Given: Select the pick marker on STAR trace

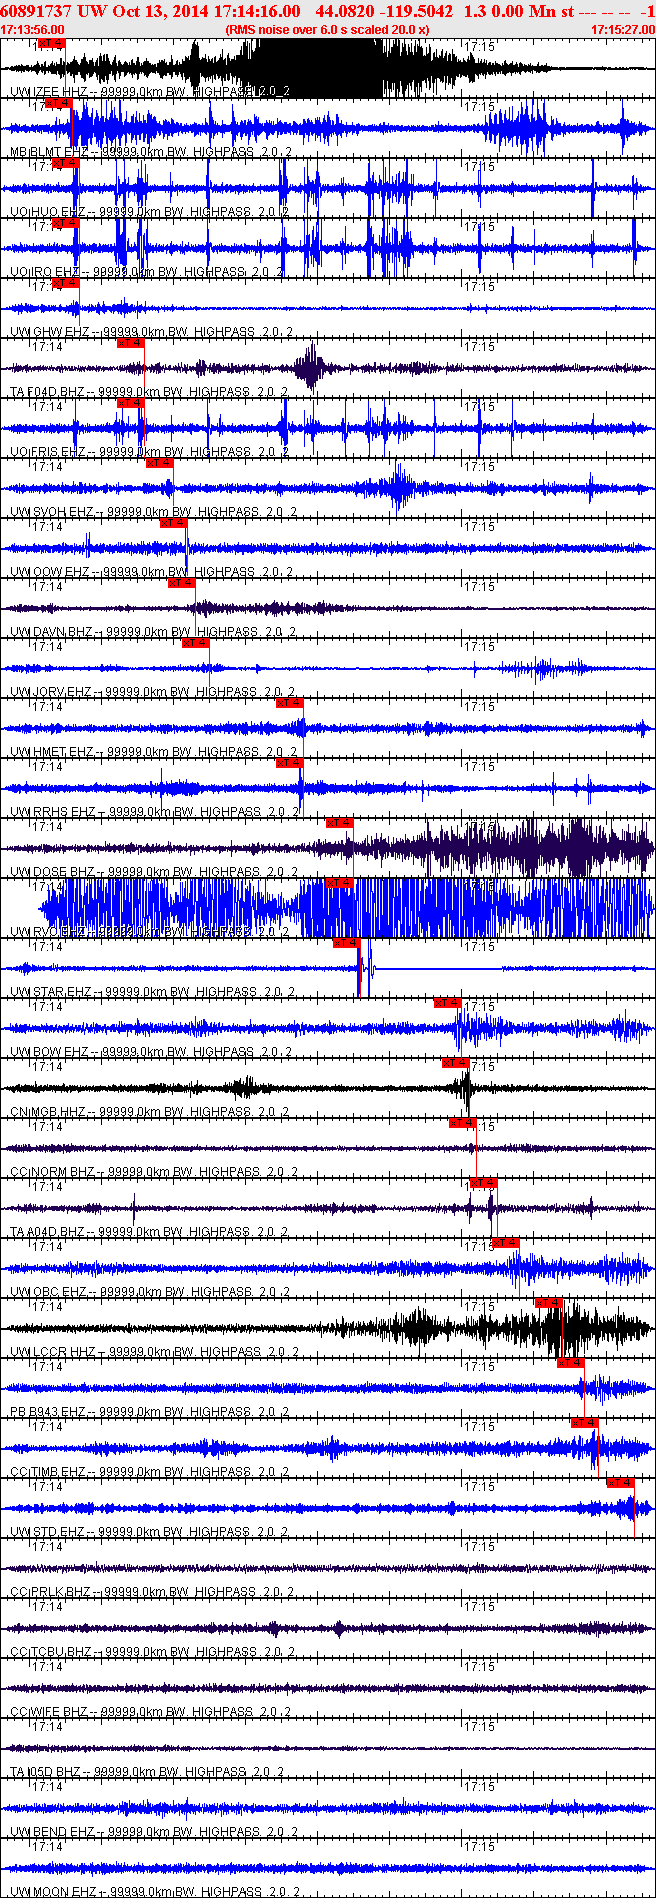Looking at the screenshot, I should 346,943.
